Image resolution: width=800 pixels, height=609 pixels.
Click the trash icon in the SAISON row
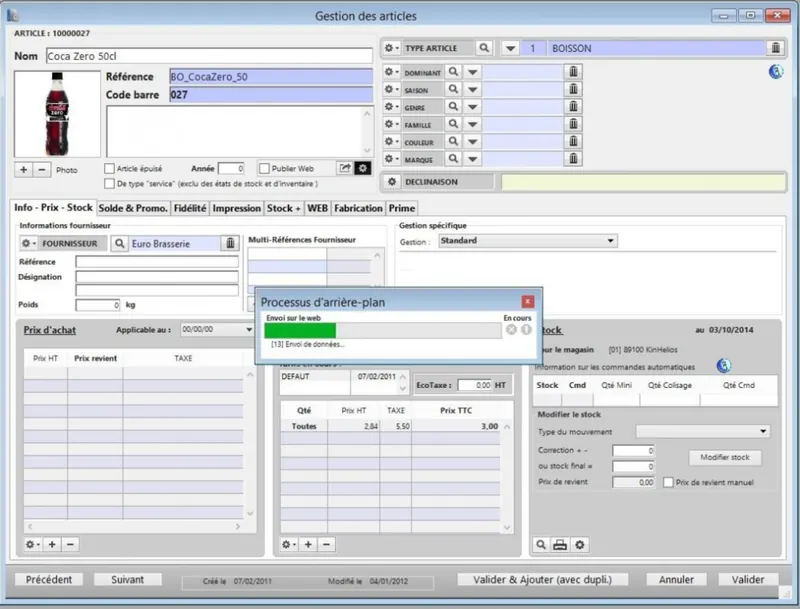click(x=573, y=89)
